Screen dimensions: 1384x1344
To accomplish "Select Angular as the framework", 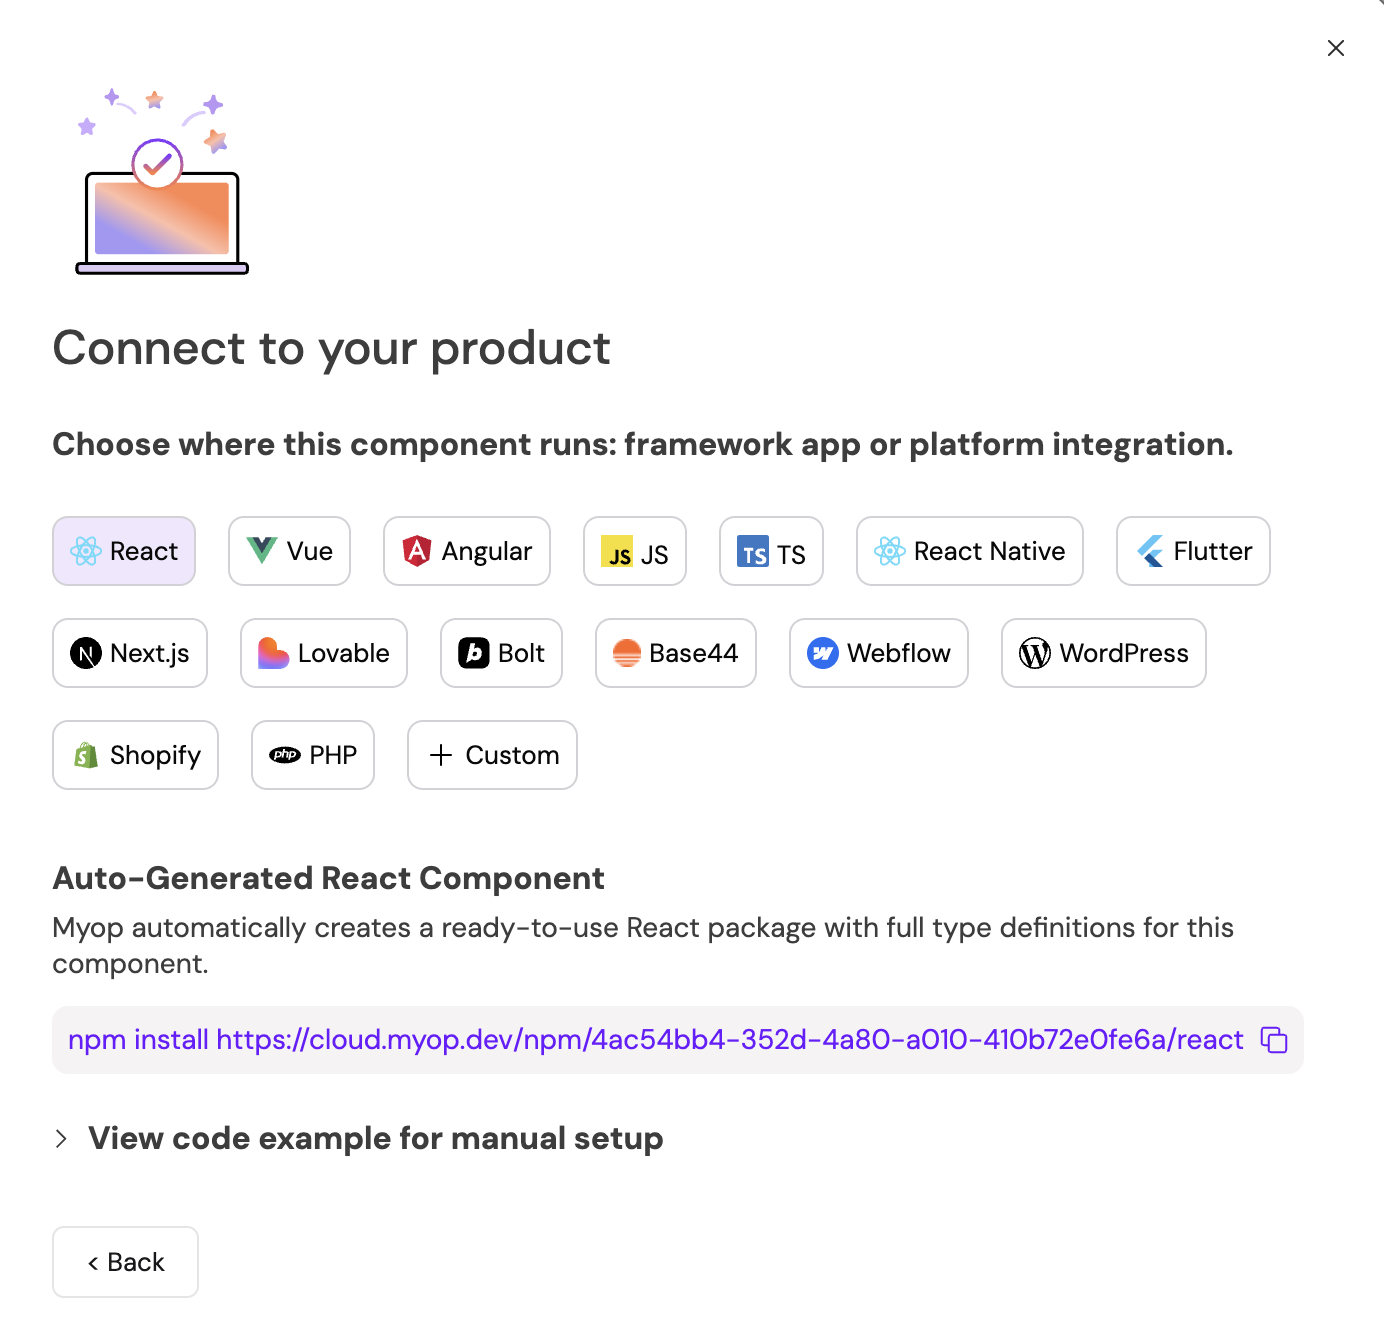I will (467, 551).
